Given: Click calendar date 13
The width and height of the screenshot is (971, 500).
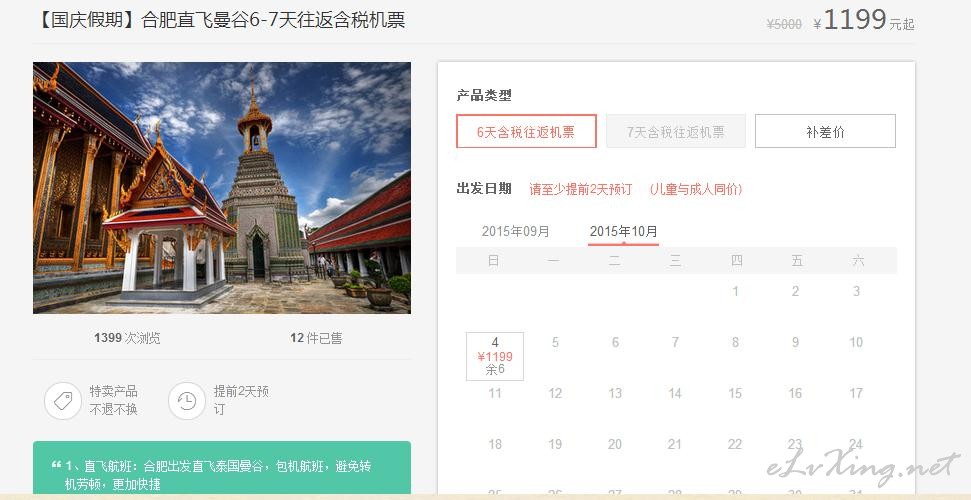Looking at the screenshot, I should point(615,393).
